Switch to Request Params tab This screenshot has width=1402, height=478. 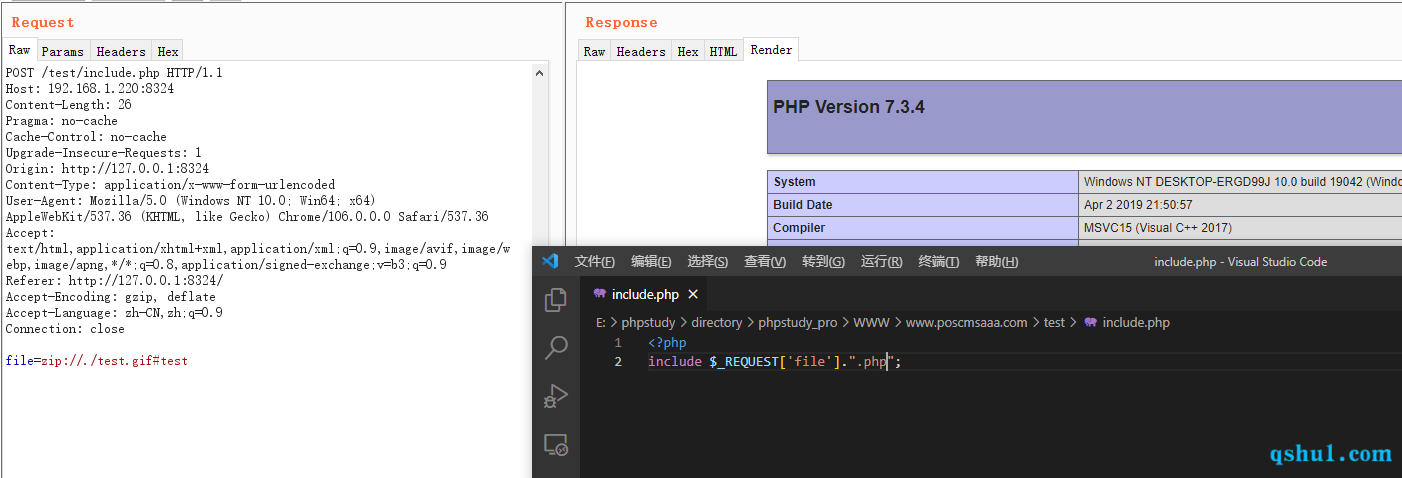point(63,51)
